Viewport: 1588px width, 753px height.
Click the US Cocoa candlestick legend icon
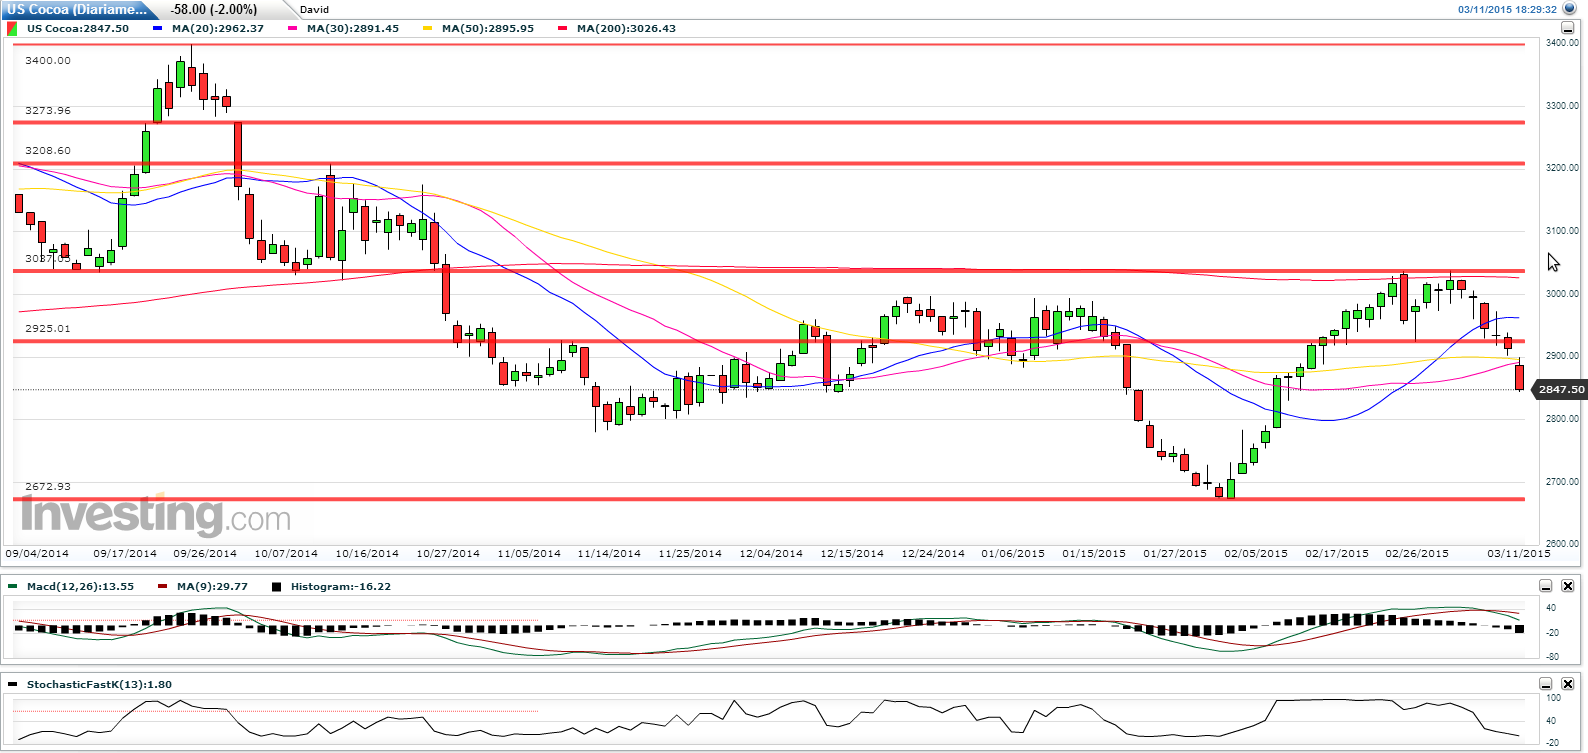point(12,29)
